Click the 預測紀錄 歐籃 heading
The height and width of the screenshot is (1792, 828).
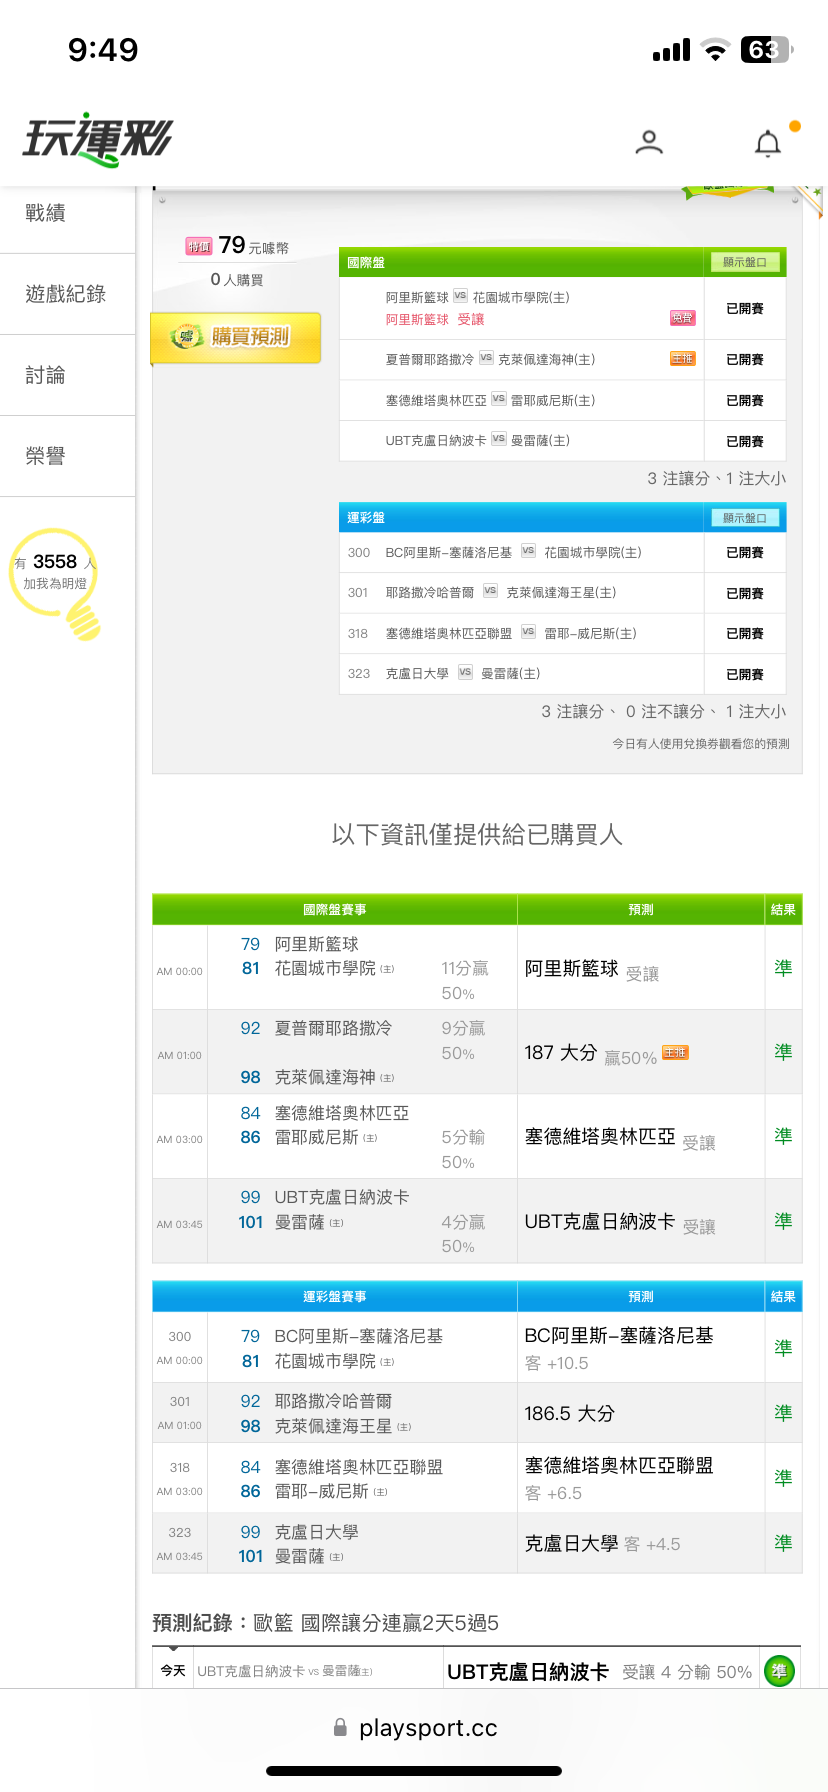pos(325,1623)
